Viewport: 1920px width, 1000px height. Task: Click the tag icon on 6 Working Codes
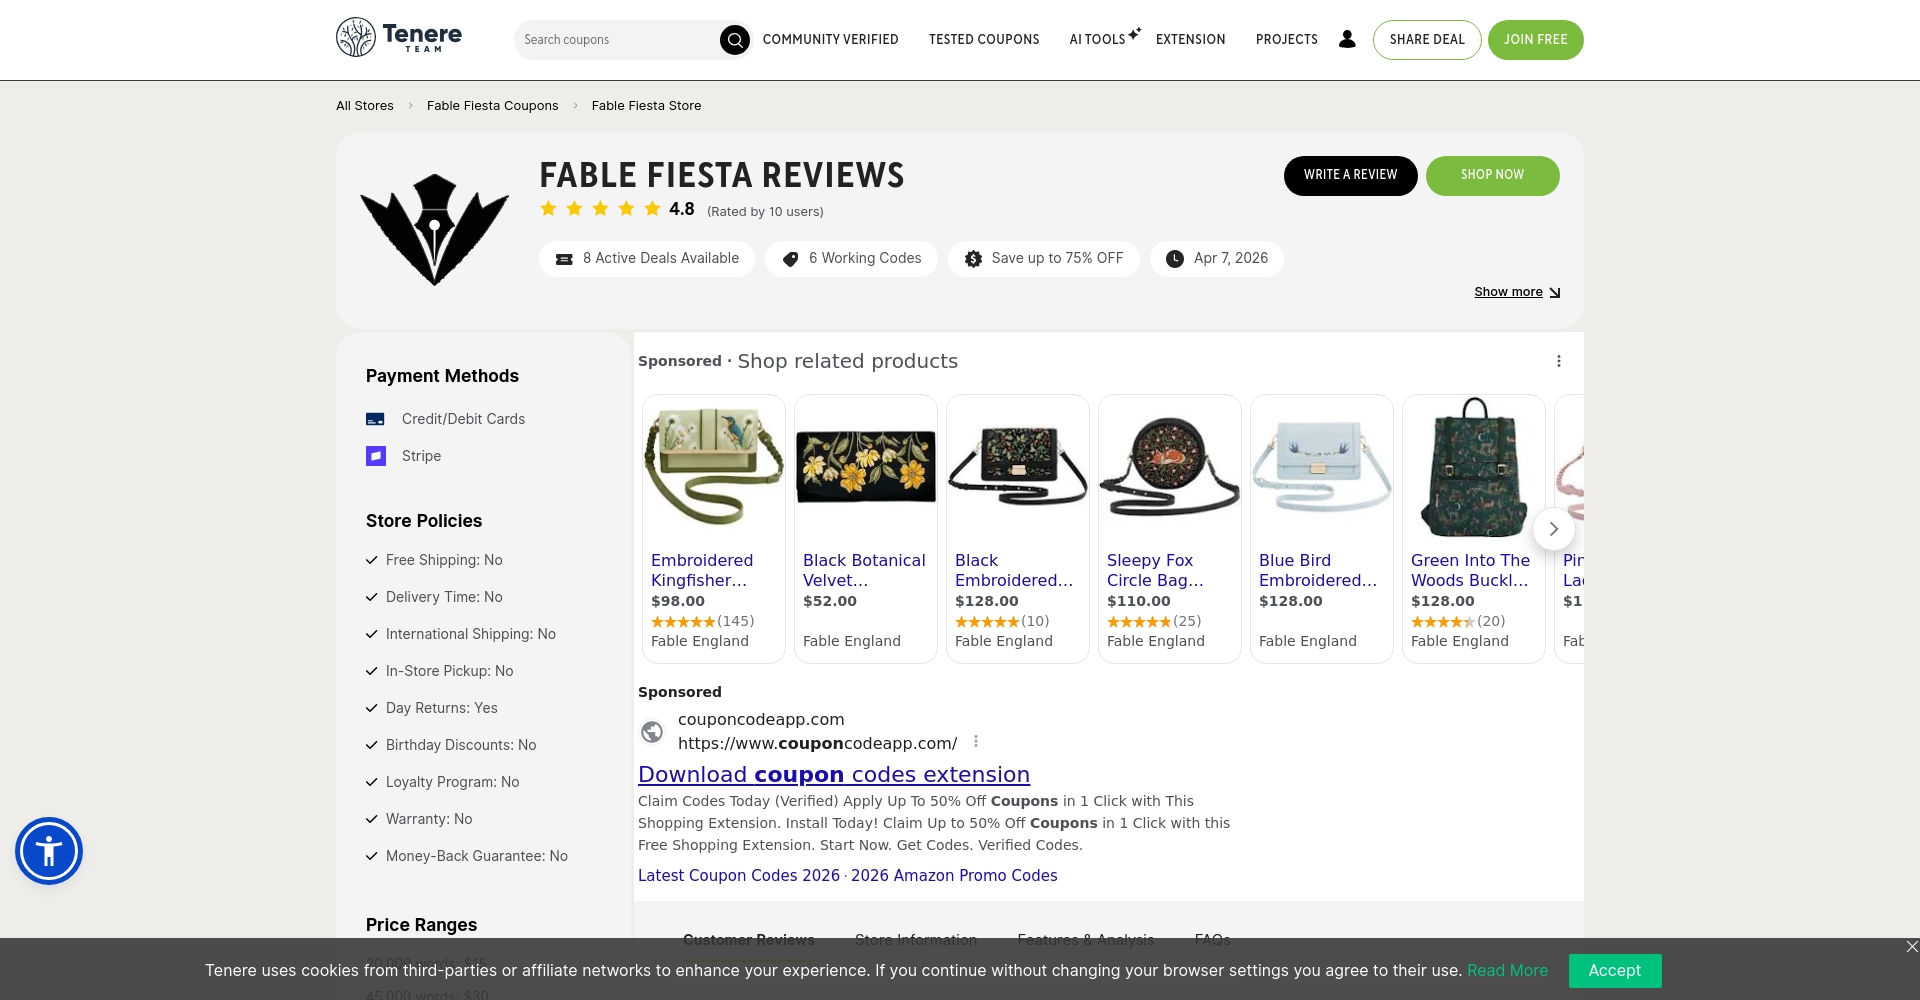(789, 258)
